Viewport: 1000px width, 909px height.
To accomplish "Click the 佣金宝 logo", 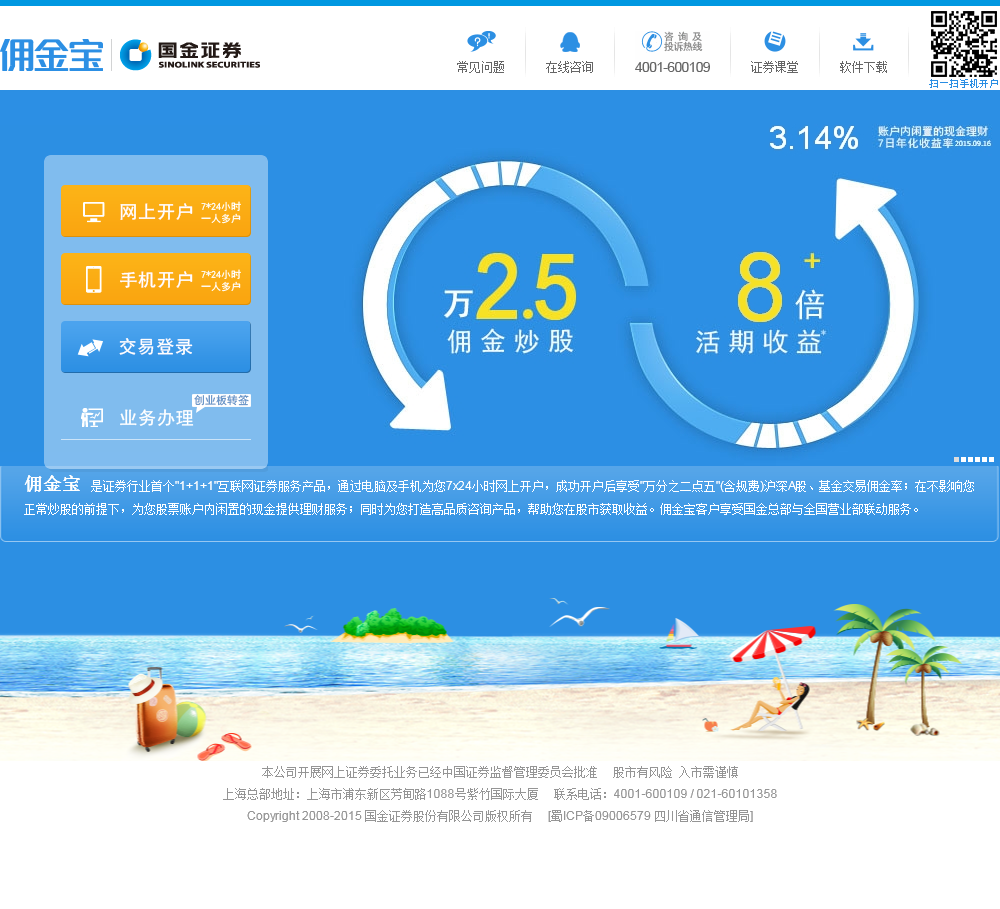I will tap(52, 55).
